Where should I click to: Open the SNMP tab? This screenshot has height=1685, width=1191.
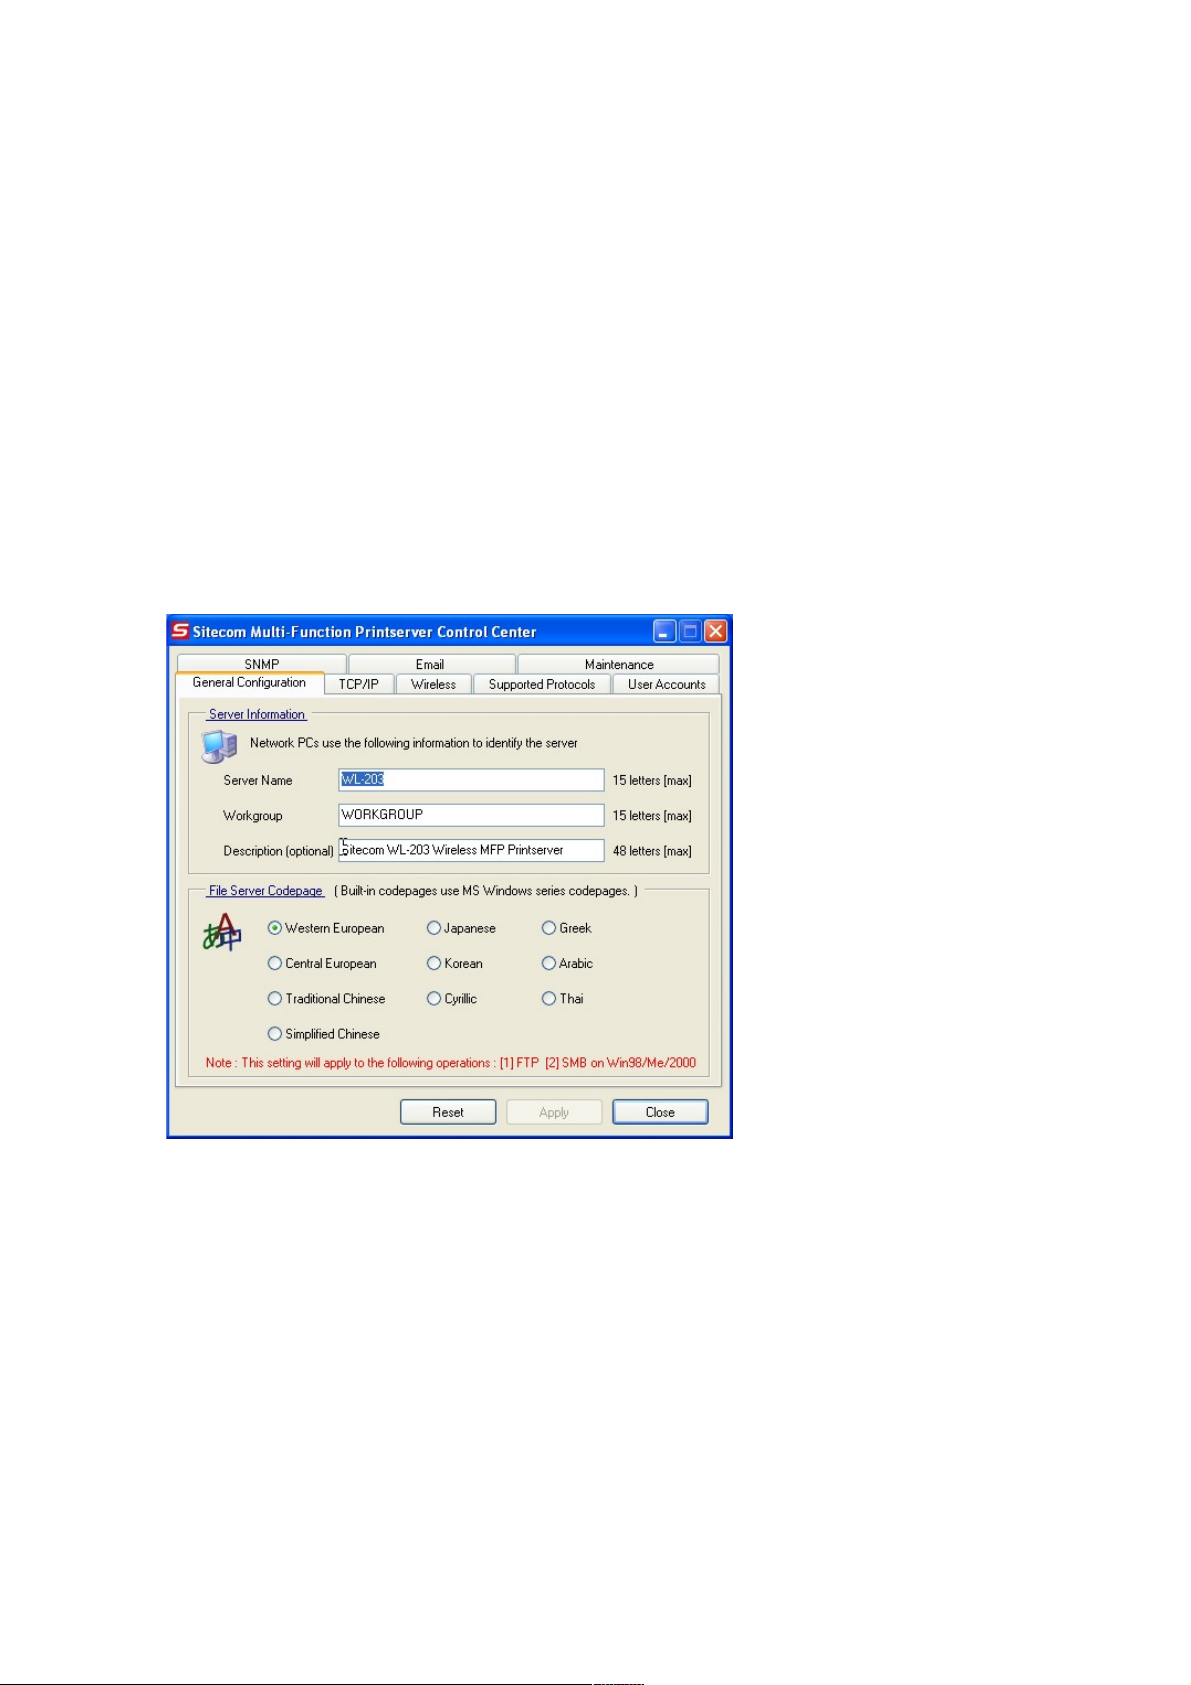[x=262, y=664]
